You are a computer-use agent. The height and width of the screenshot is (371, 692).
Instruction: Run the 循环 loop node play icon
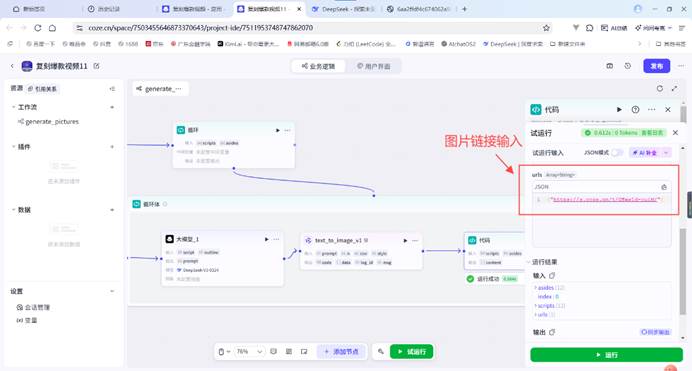278,130
